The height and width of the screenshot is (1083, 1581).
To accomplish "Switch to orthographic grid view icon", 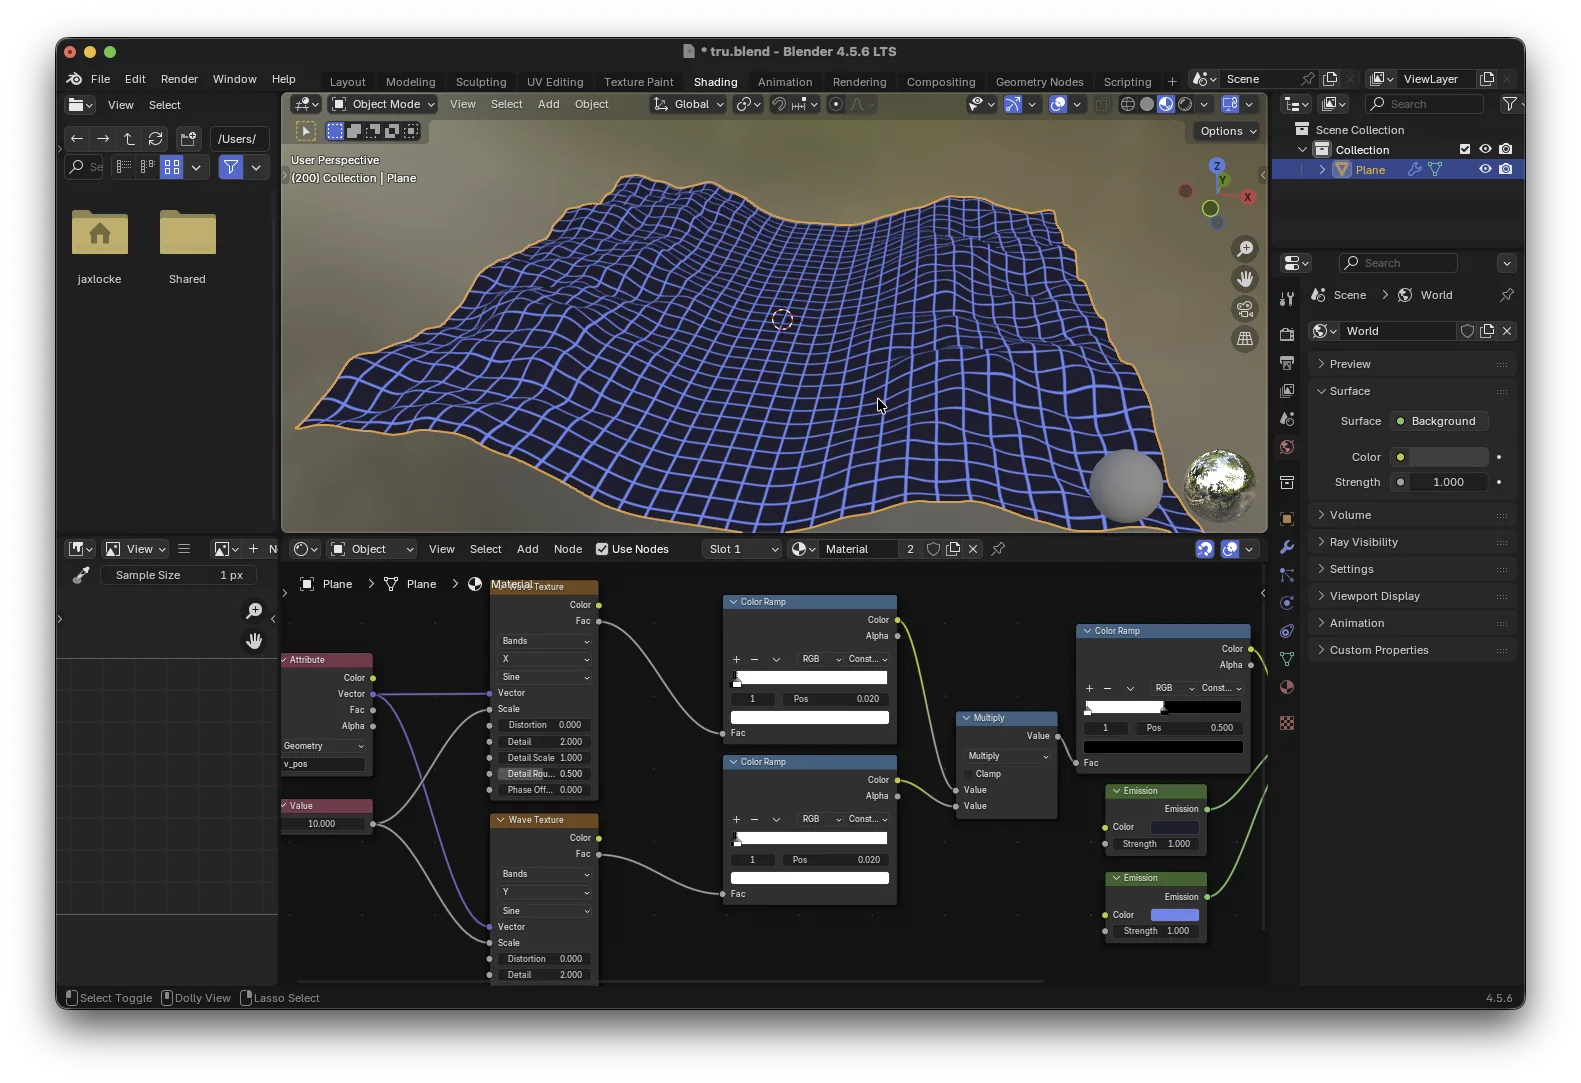I will [1245, 339].
